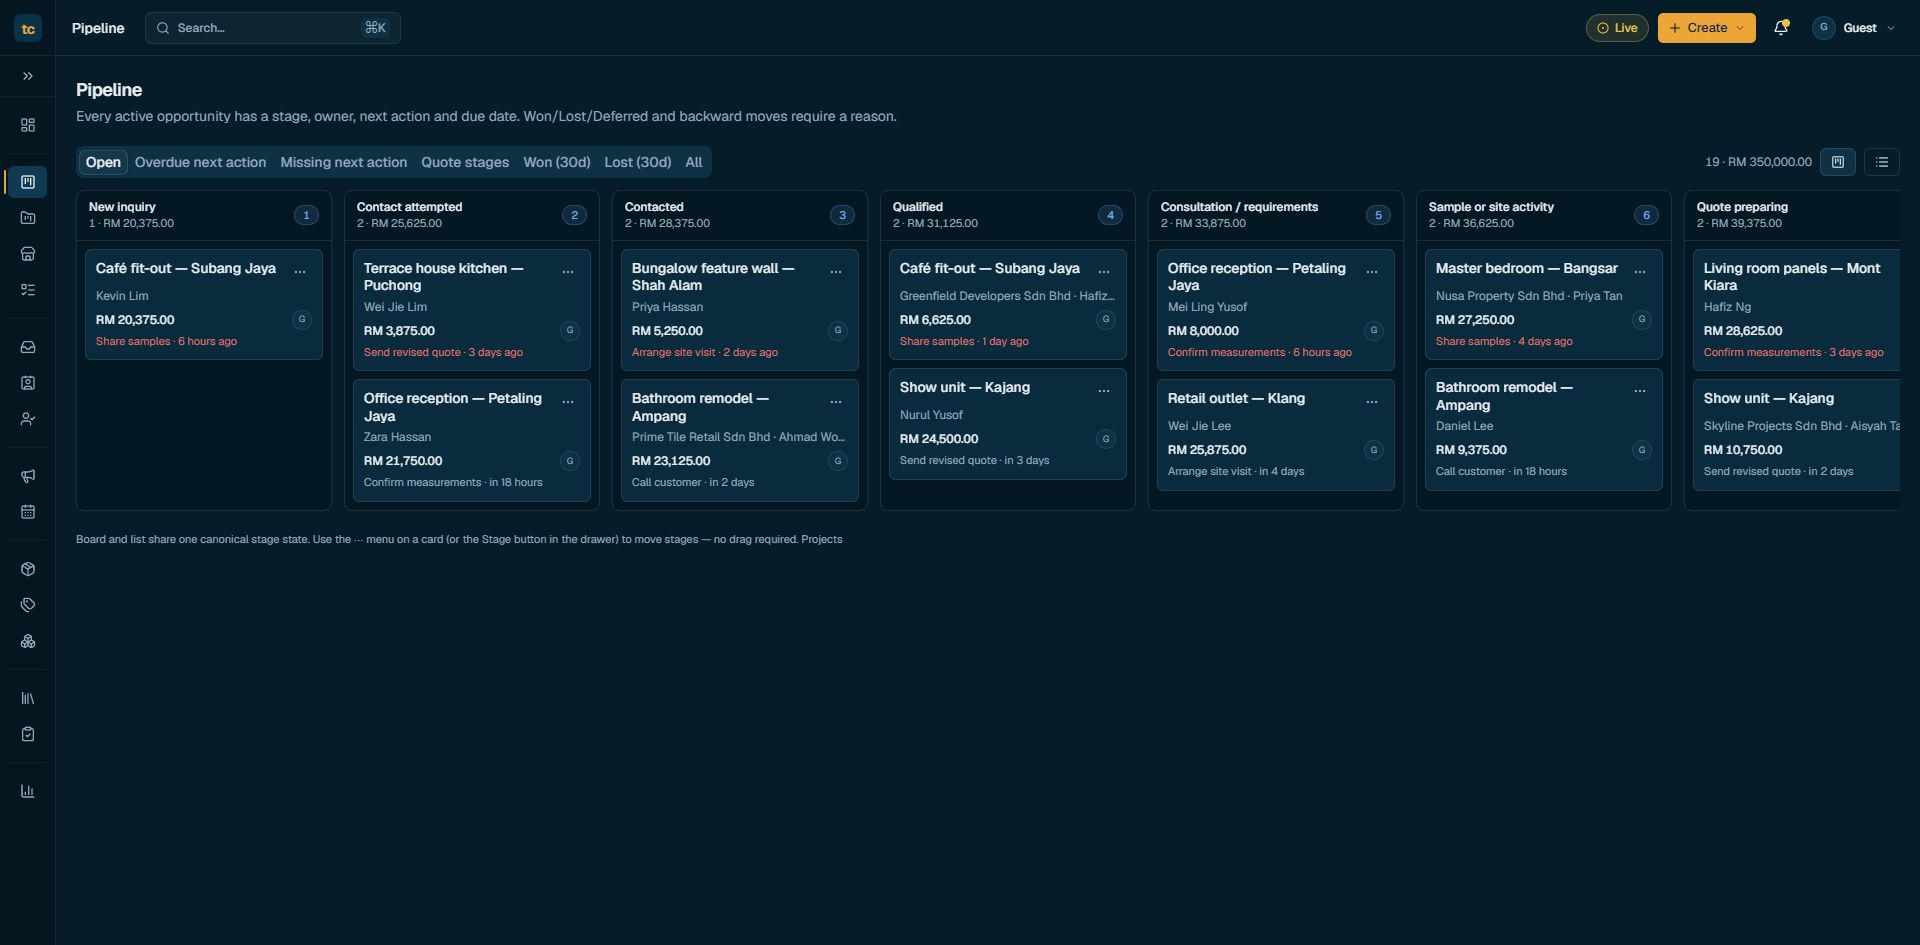Select the Won (30d) tab

pos(557,162)
